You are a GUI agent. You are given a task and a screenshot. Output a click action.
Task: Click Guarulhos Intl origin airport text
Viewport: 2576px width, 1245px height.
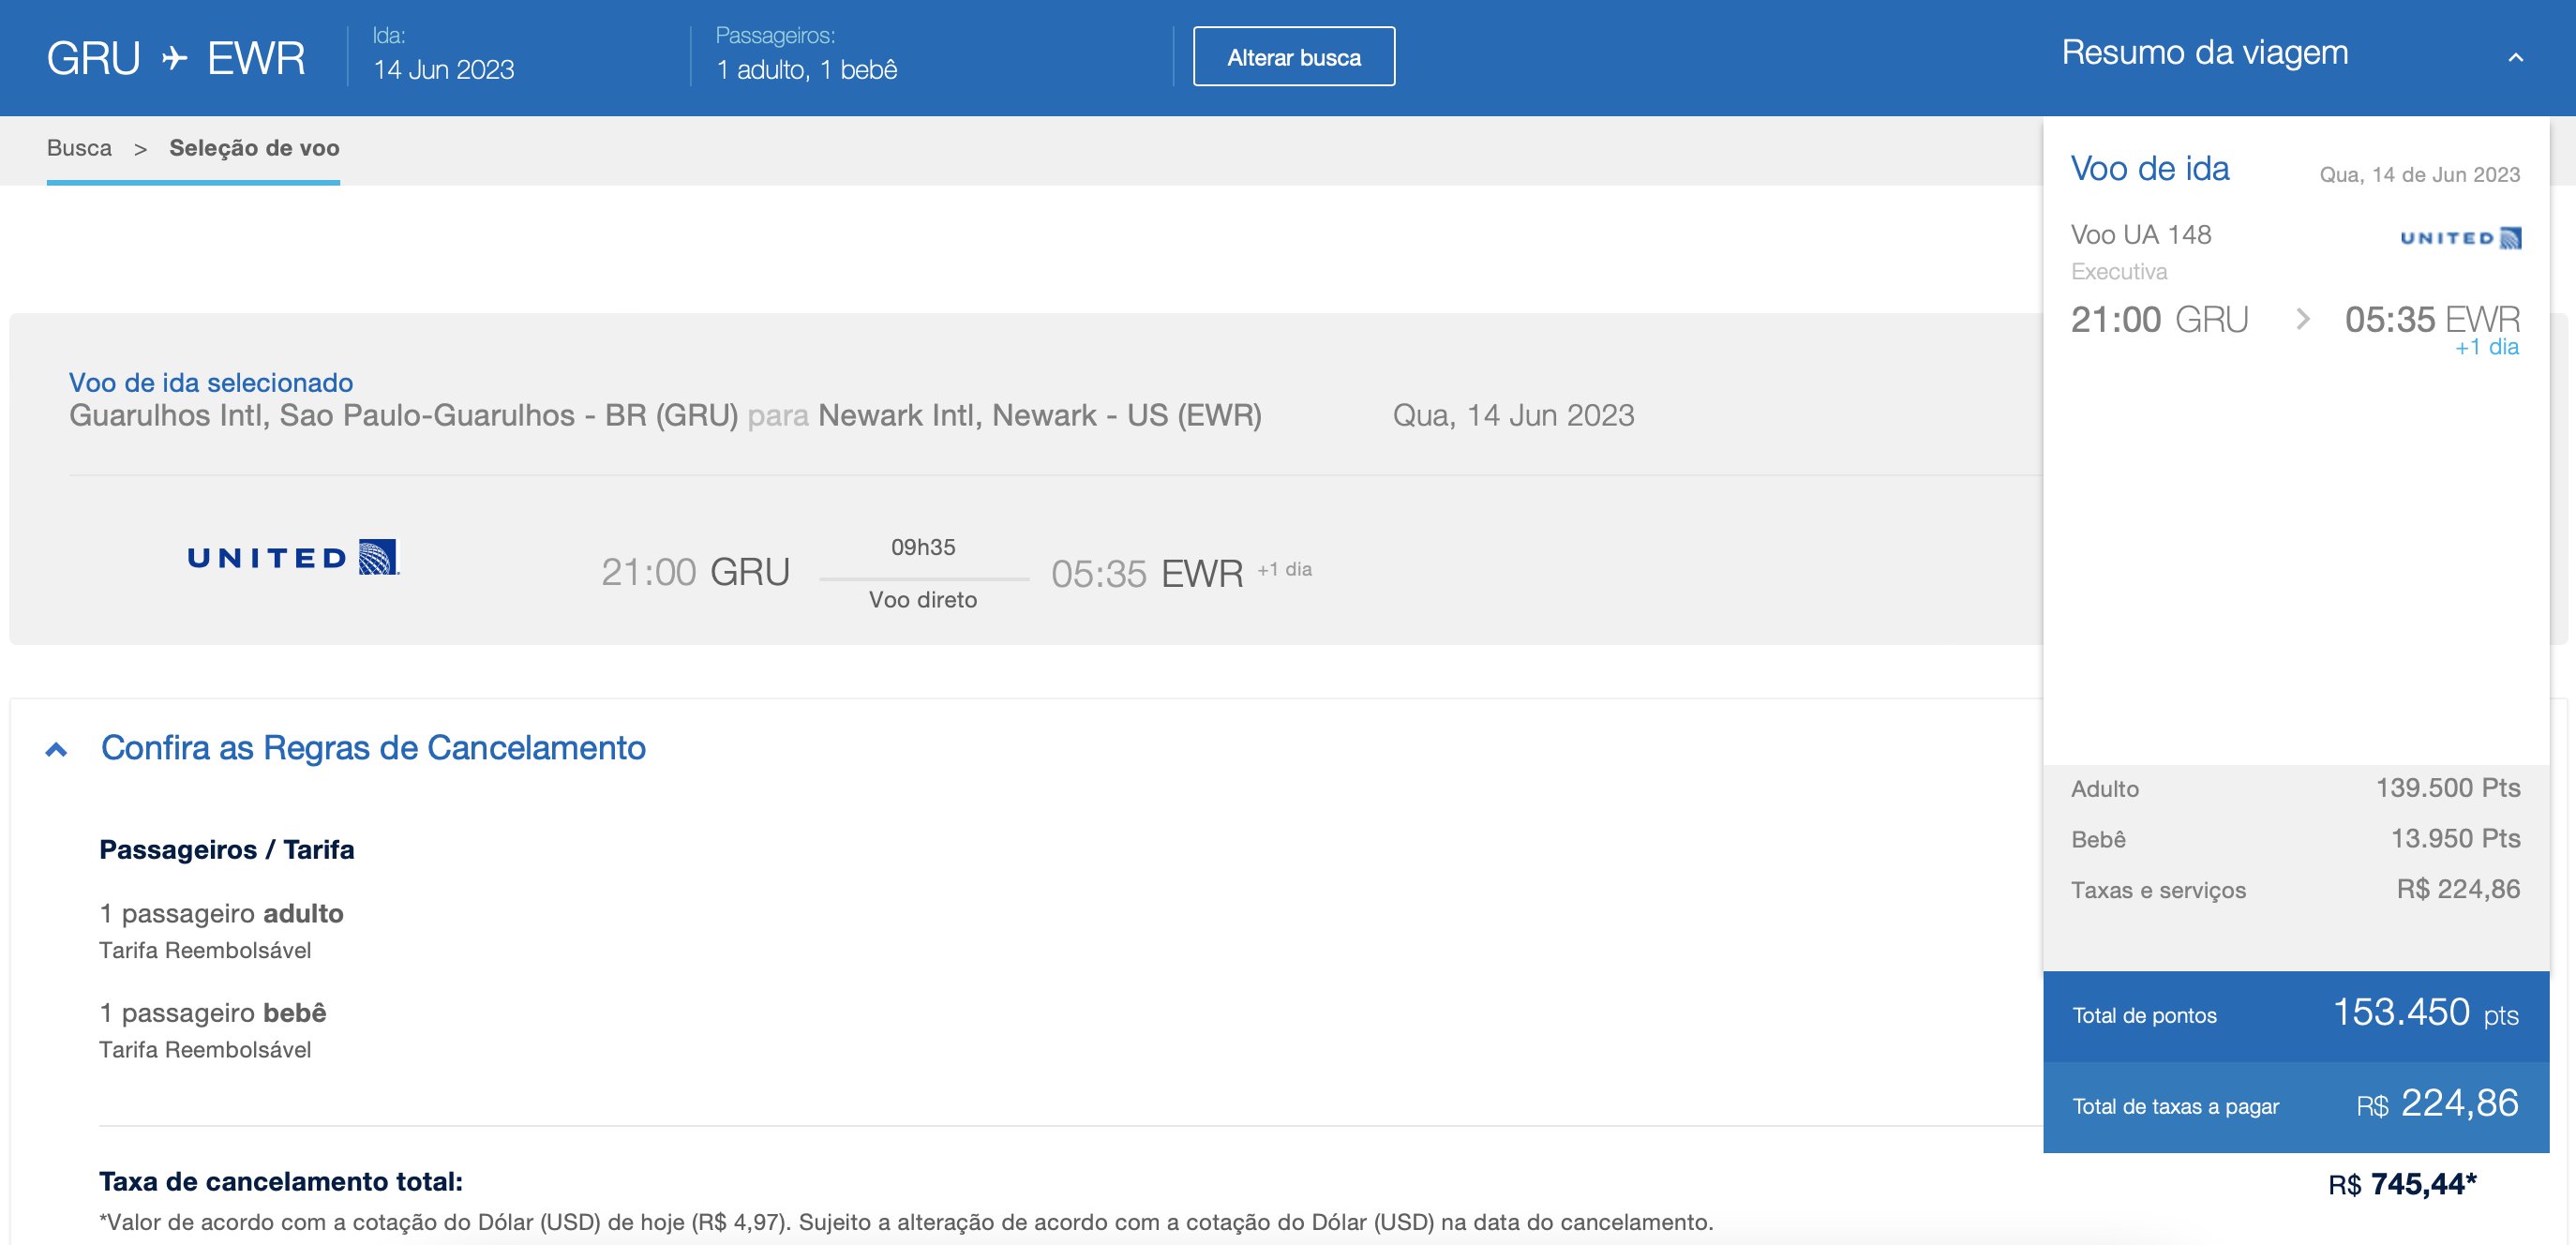click(x=404, y=415)
